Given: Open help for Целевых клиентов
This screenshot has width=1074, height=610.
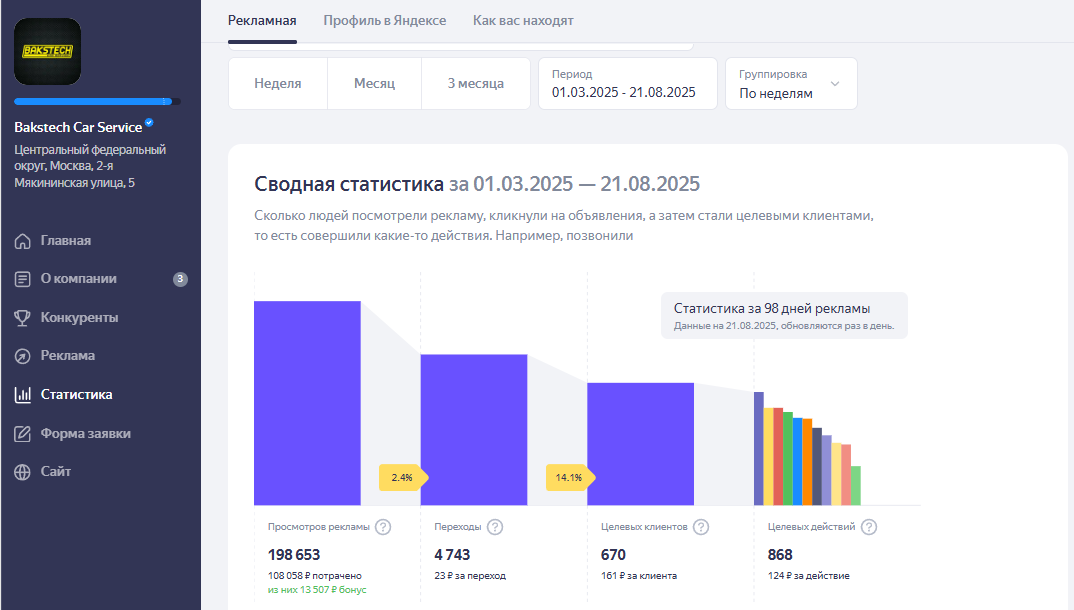Looking at the screenshot, I should (701, 527).
